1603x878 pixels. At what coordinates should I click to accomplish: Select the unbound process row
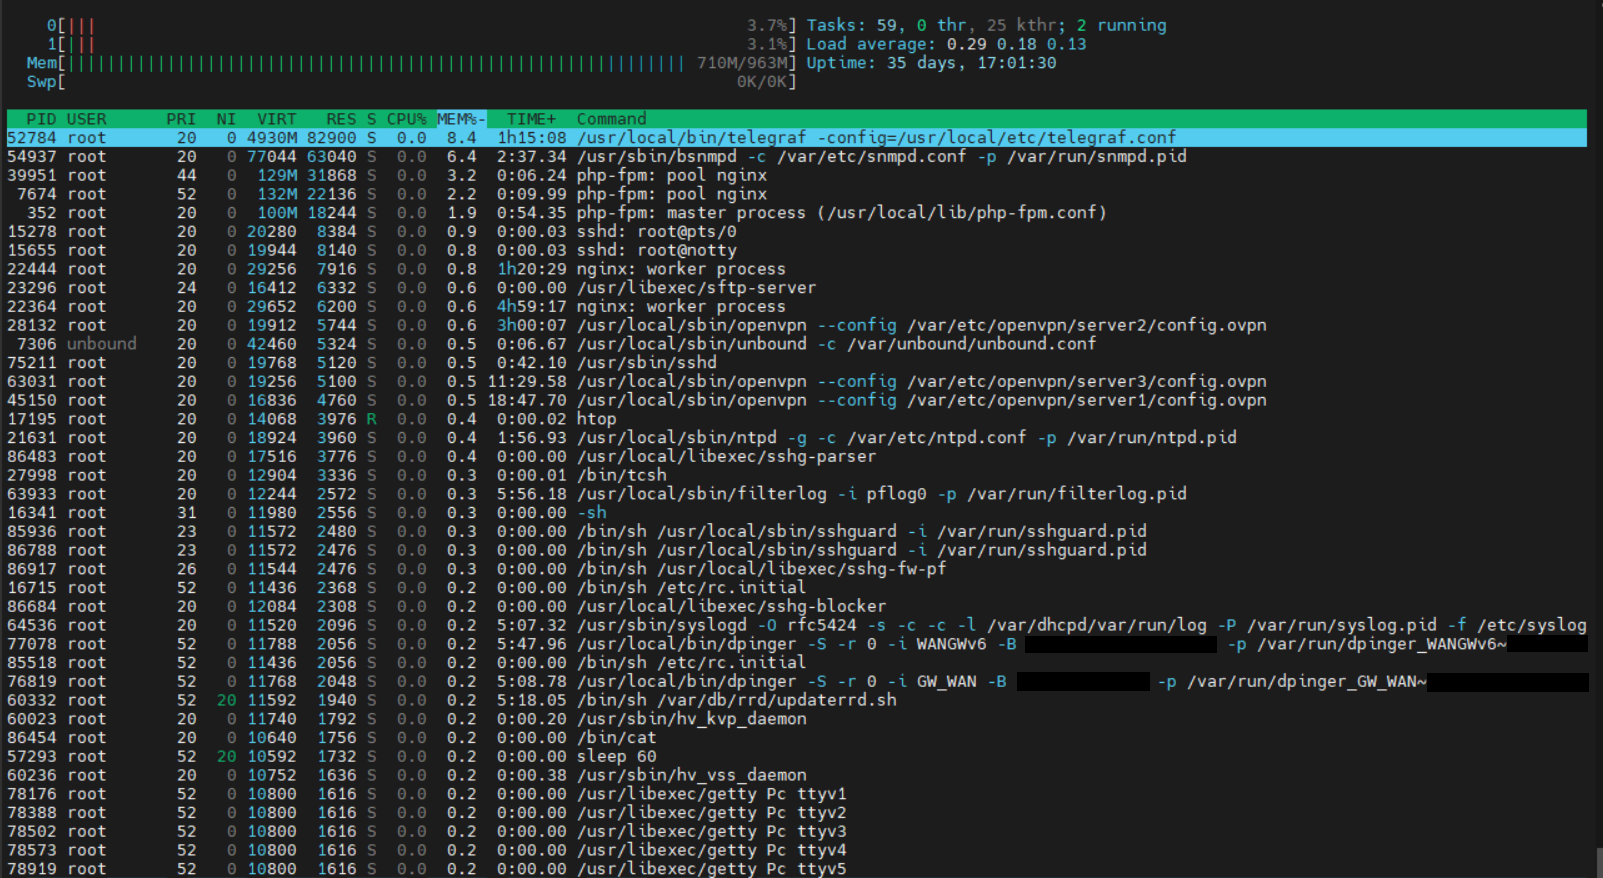[796, 344]
